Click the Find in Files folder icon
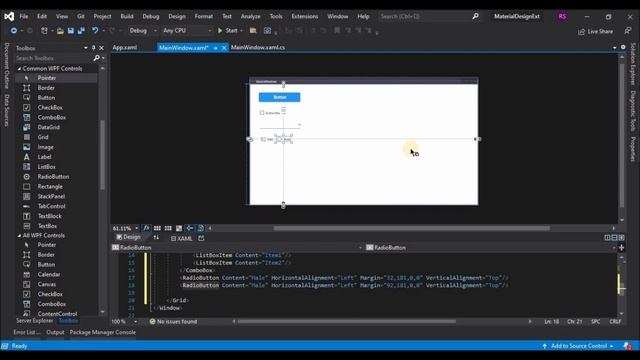640x360 pixels. 253,31
